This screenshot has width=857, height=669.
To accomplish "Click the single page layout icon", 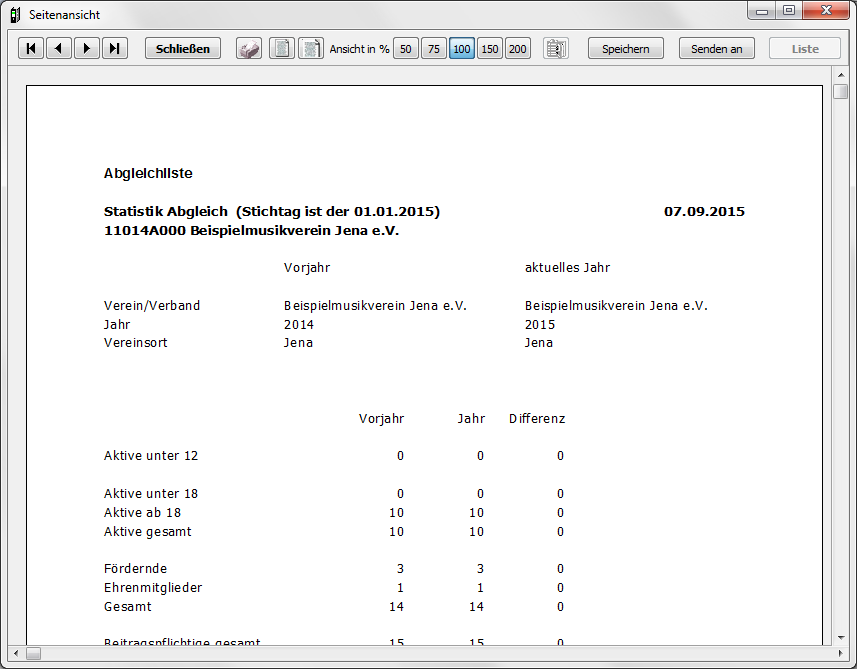I will point(282,49).
